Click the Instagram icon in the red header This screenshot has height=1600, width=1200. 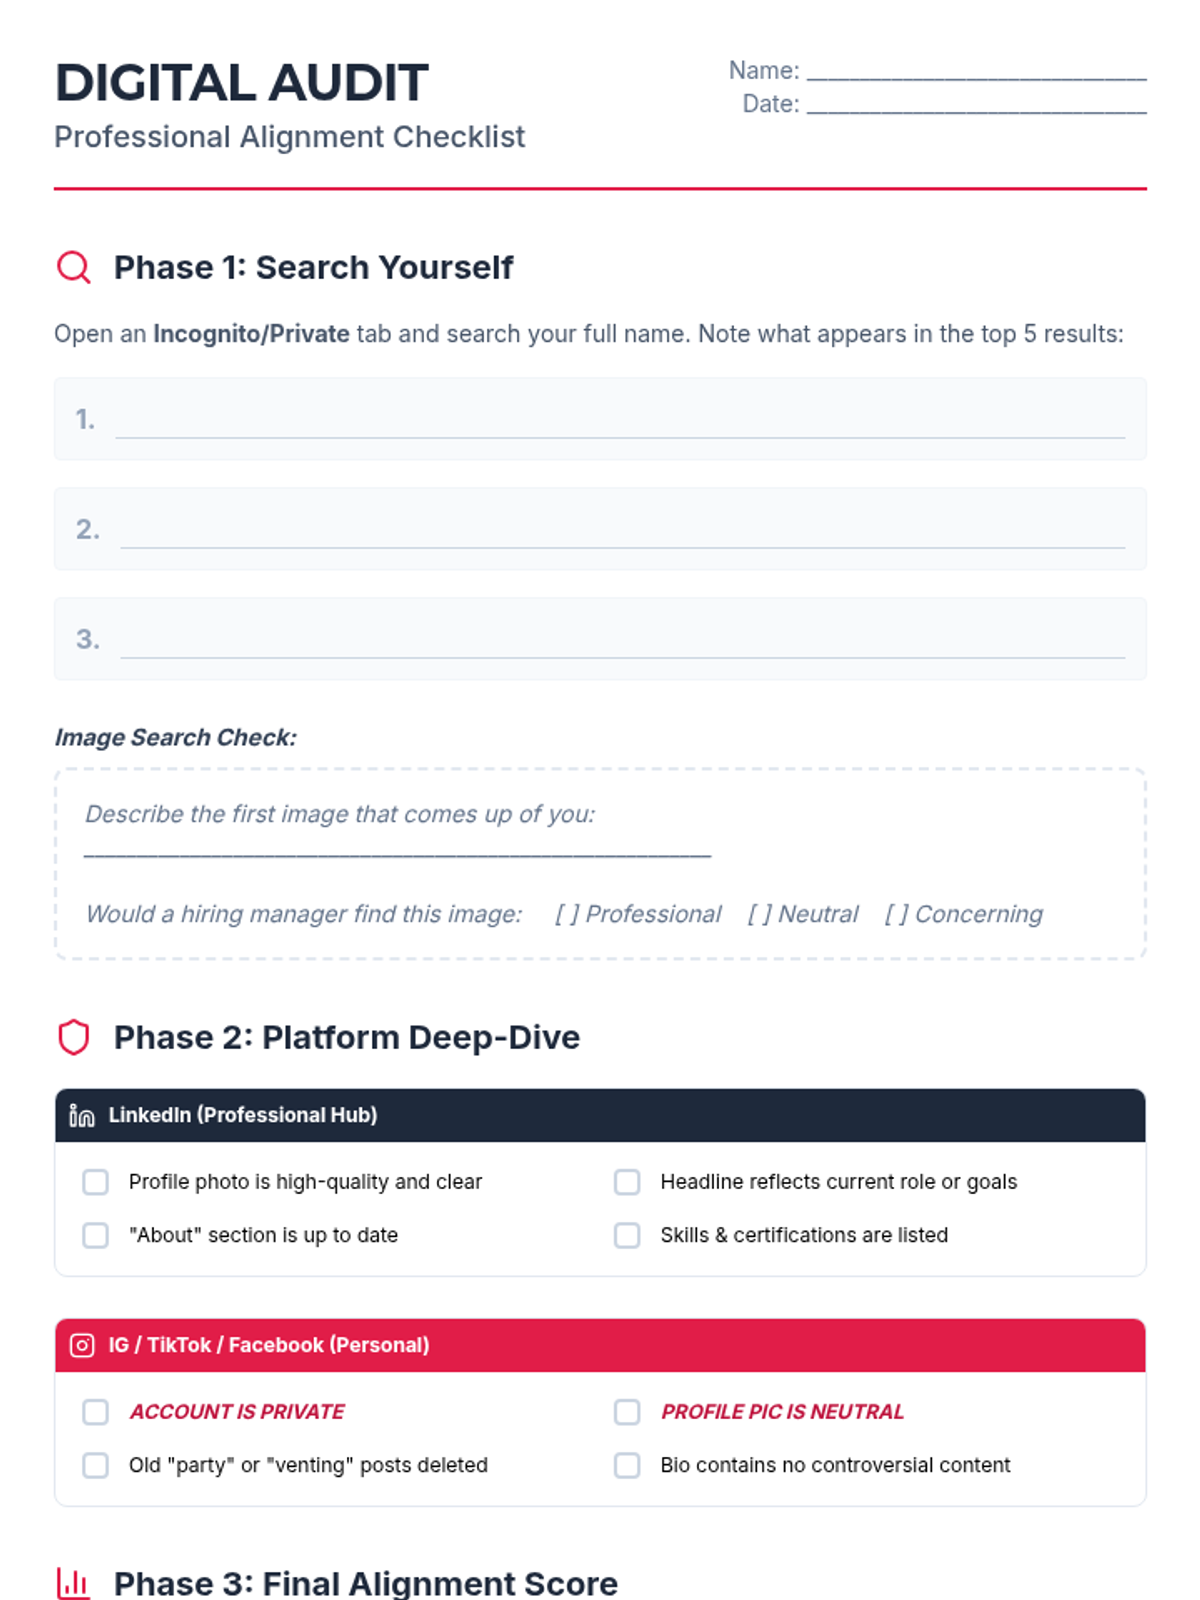tap(82, 1346)
